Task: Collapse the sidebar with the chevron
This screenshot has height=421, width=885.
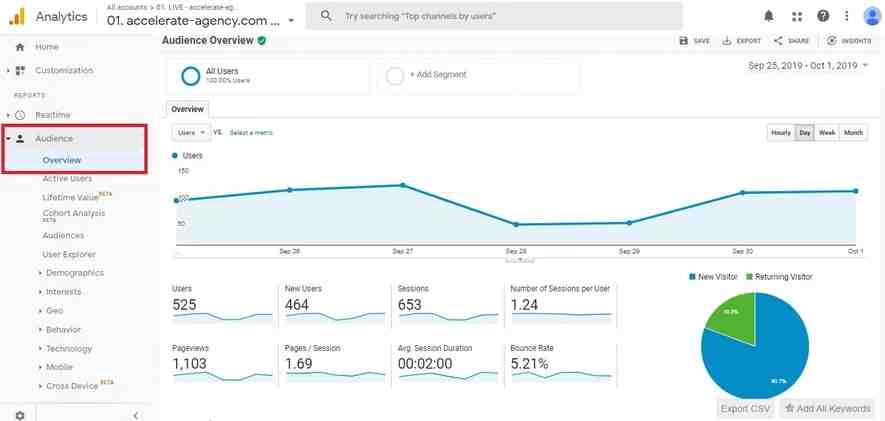Action: [136, 415]
